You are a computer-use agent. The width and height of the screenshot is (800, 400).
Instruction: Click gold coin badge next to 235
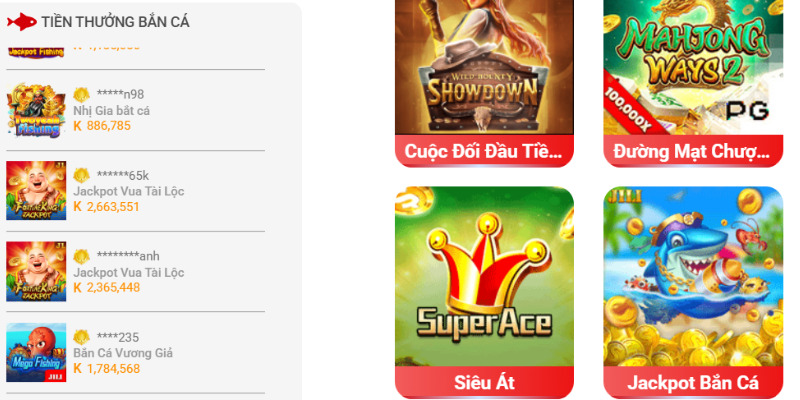(x=82, y=337)
